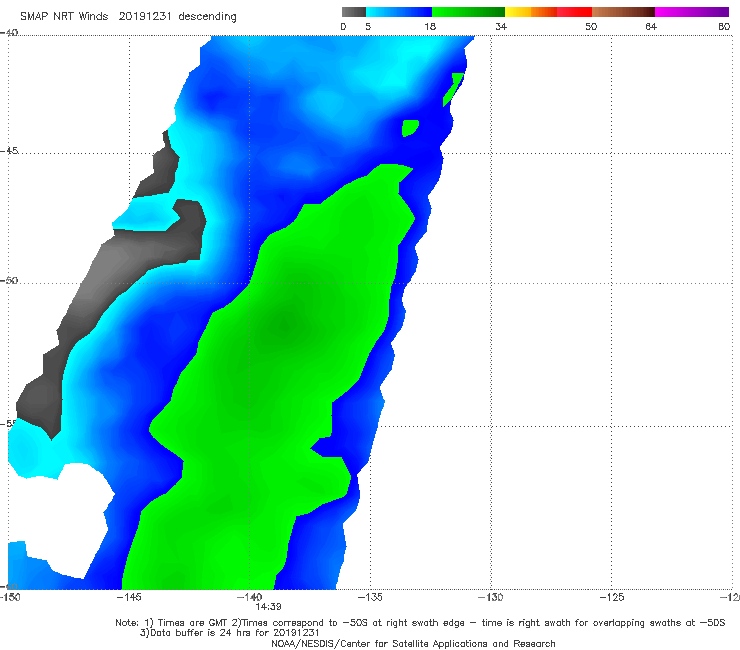Click the date '20191231' in the title
The image size is (740, 650).
(x=144, y=17)
